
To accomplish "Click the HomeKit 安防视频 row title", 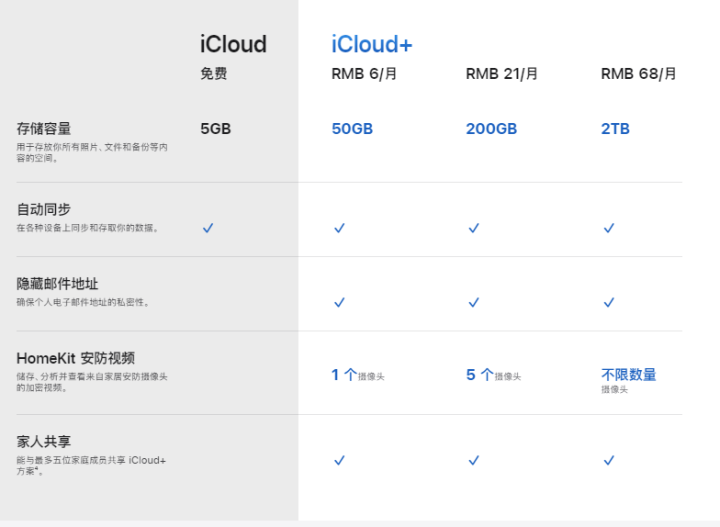I will coord(75,358).
